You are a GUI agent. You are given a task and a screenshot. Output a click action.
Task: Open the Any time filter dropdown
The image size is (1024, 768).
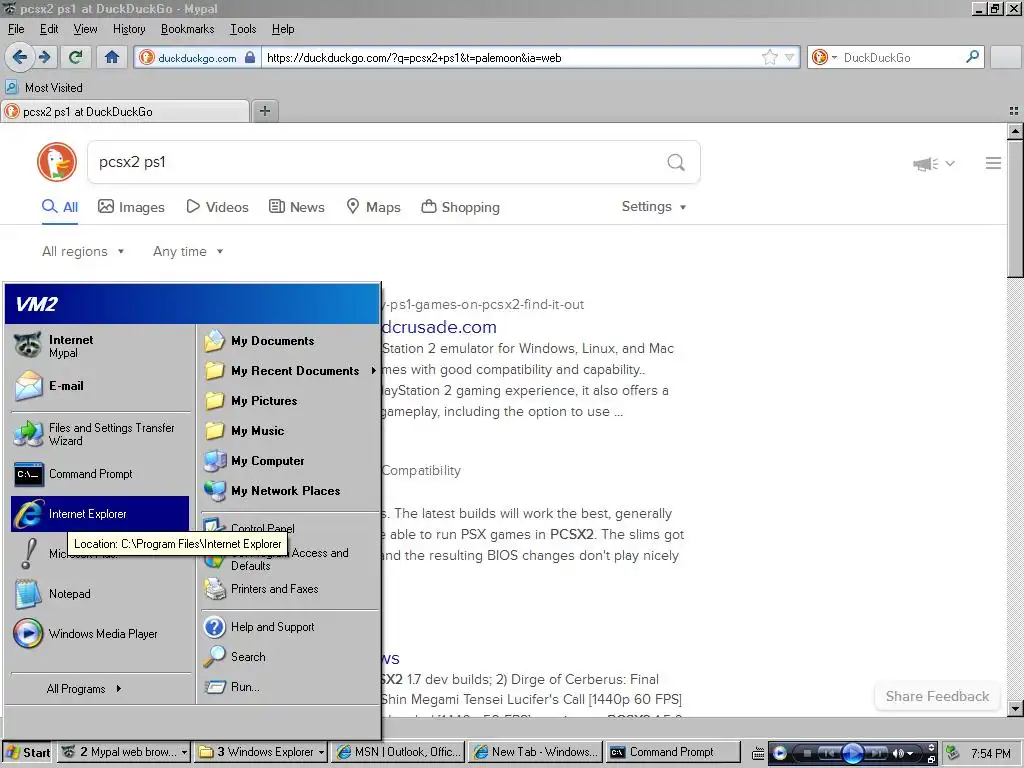pyautogui.click(x=188, y=251)
